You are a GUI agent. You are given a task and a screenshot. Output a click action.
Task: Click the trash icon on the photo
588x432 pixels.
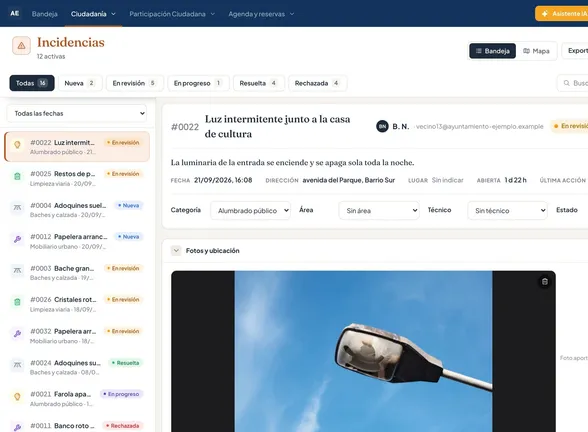544,281
